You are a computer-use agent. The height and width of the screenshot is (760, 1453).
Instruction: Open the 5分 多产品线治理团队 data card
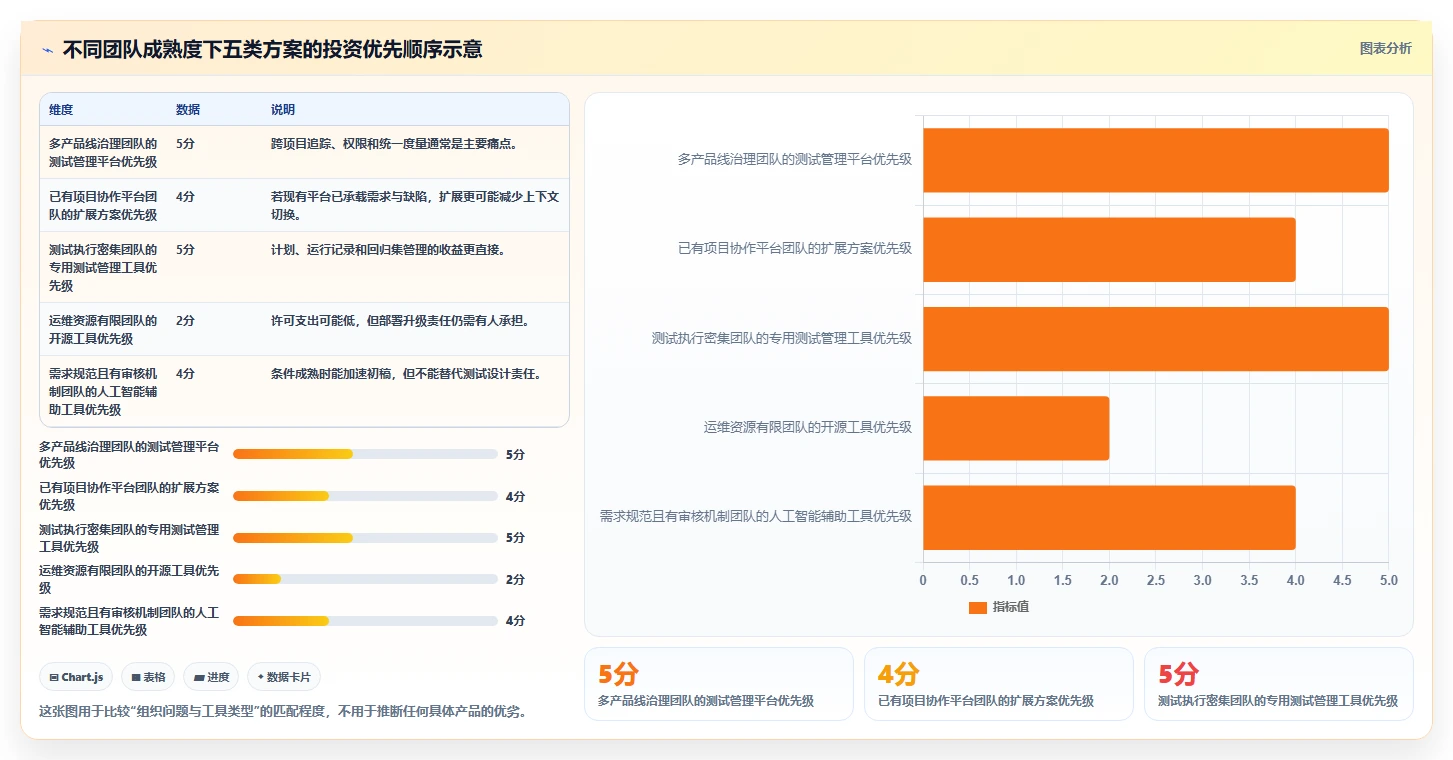coord(719,685)
